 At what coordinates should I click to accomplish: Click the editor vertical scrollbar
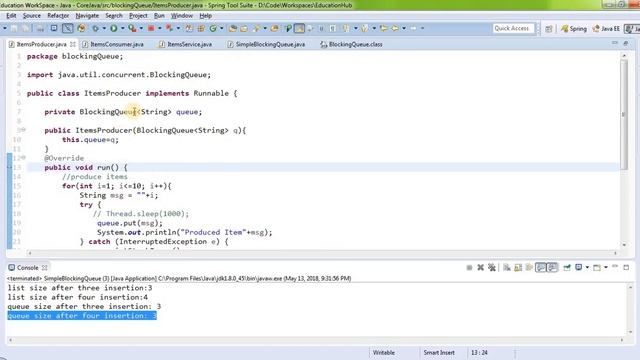pyautogui.click(x=624, y=114)
